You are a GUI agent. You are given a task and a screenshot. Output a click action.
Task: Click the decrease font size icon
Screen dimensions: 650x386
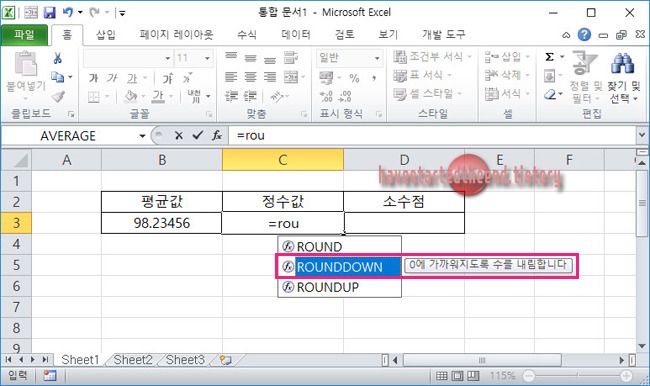pos(187,78)
